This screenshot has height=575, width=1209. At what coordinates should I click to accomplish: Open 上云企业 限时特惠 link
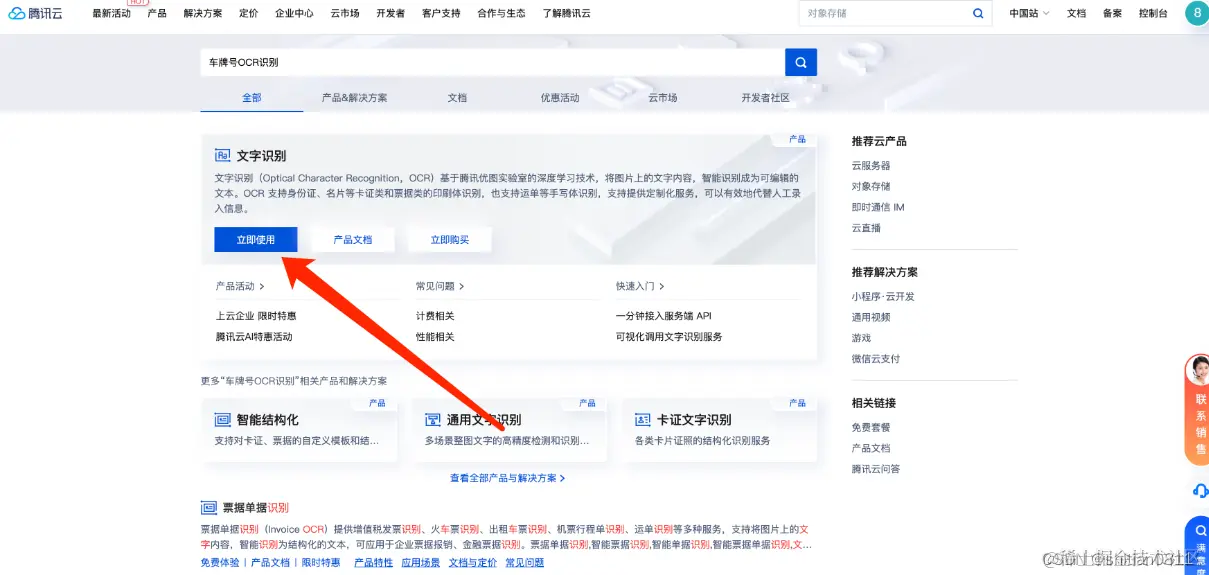click(x=254, y=316)
